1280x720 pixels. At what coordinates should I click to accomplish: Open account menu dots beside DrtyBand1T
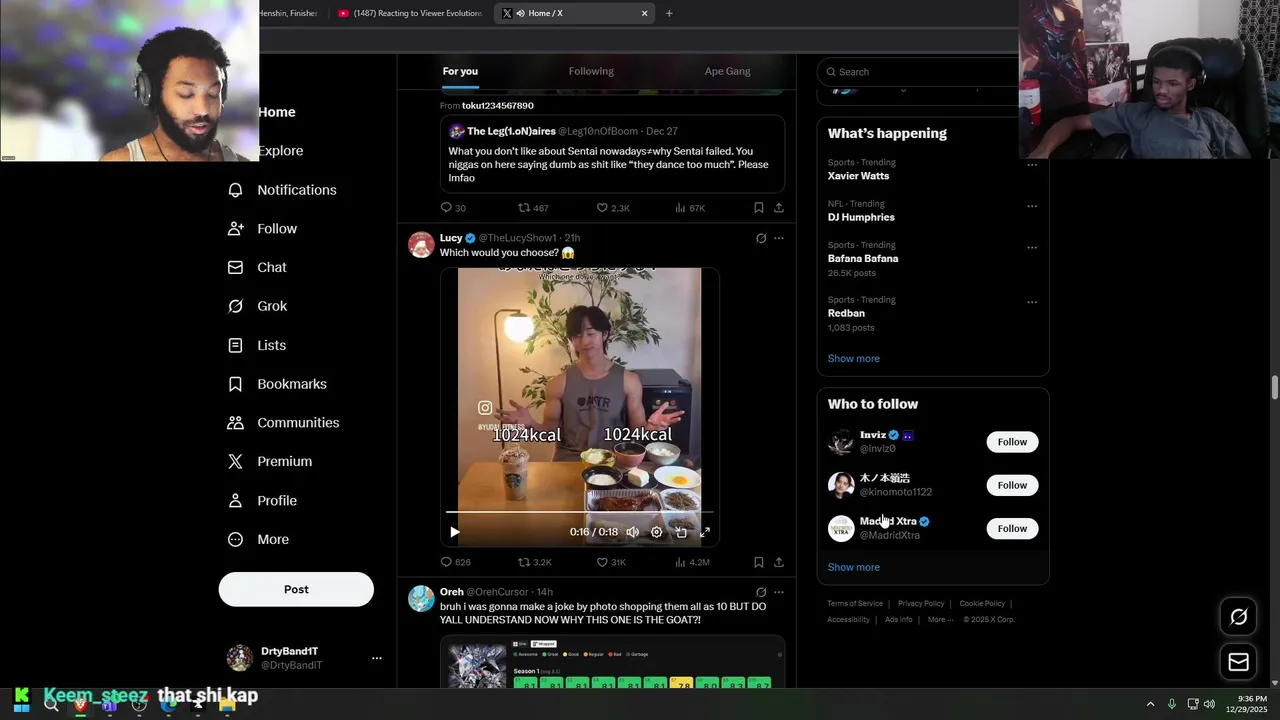(x=377, y=658)
